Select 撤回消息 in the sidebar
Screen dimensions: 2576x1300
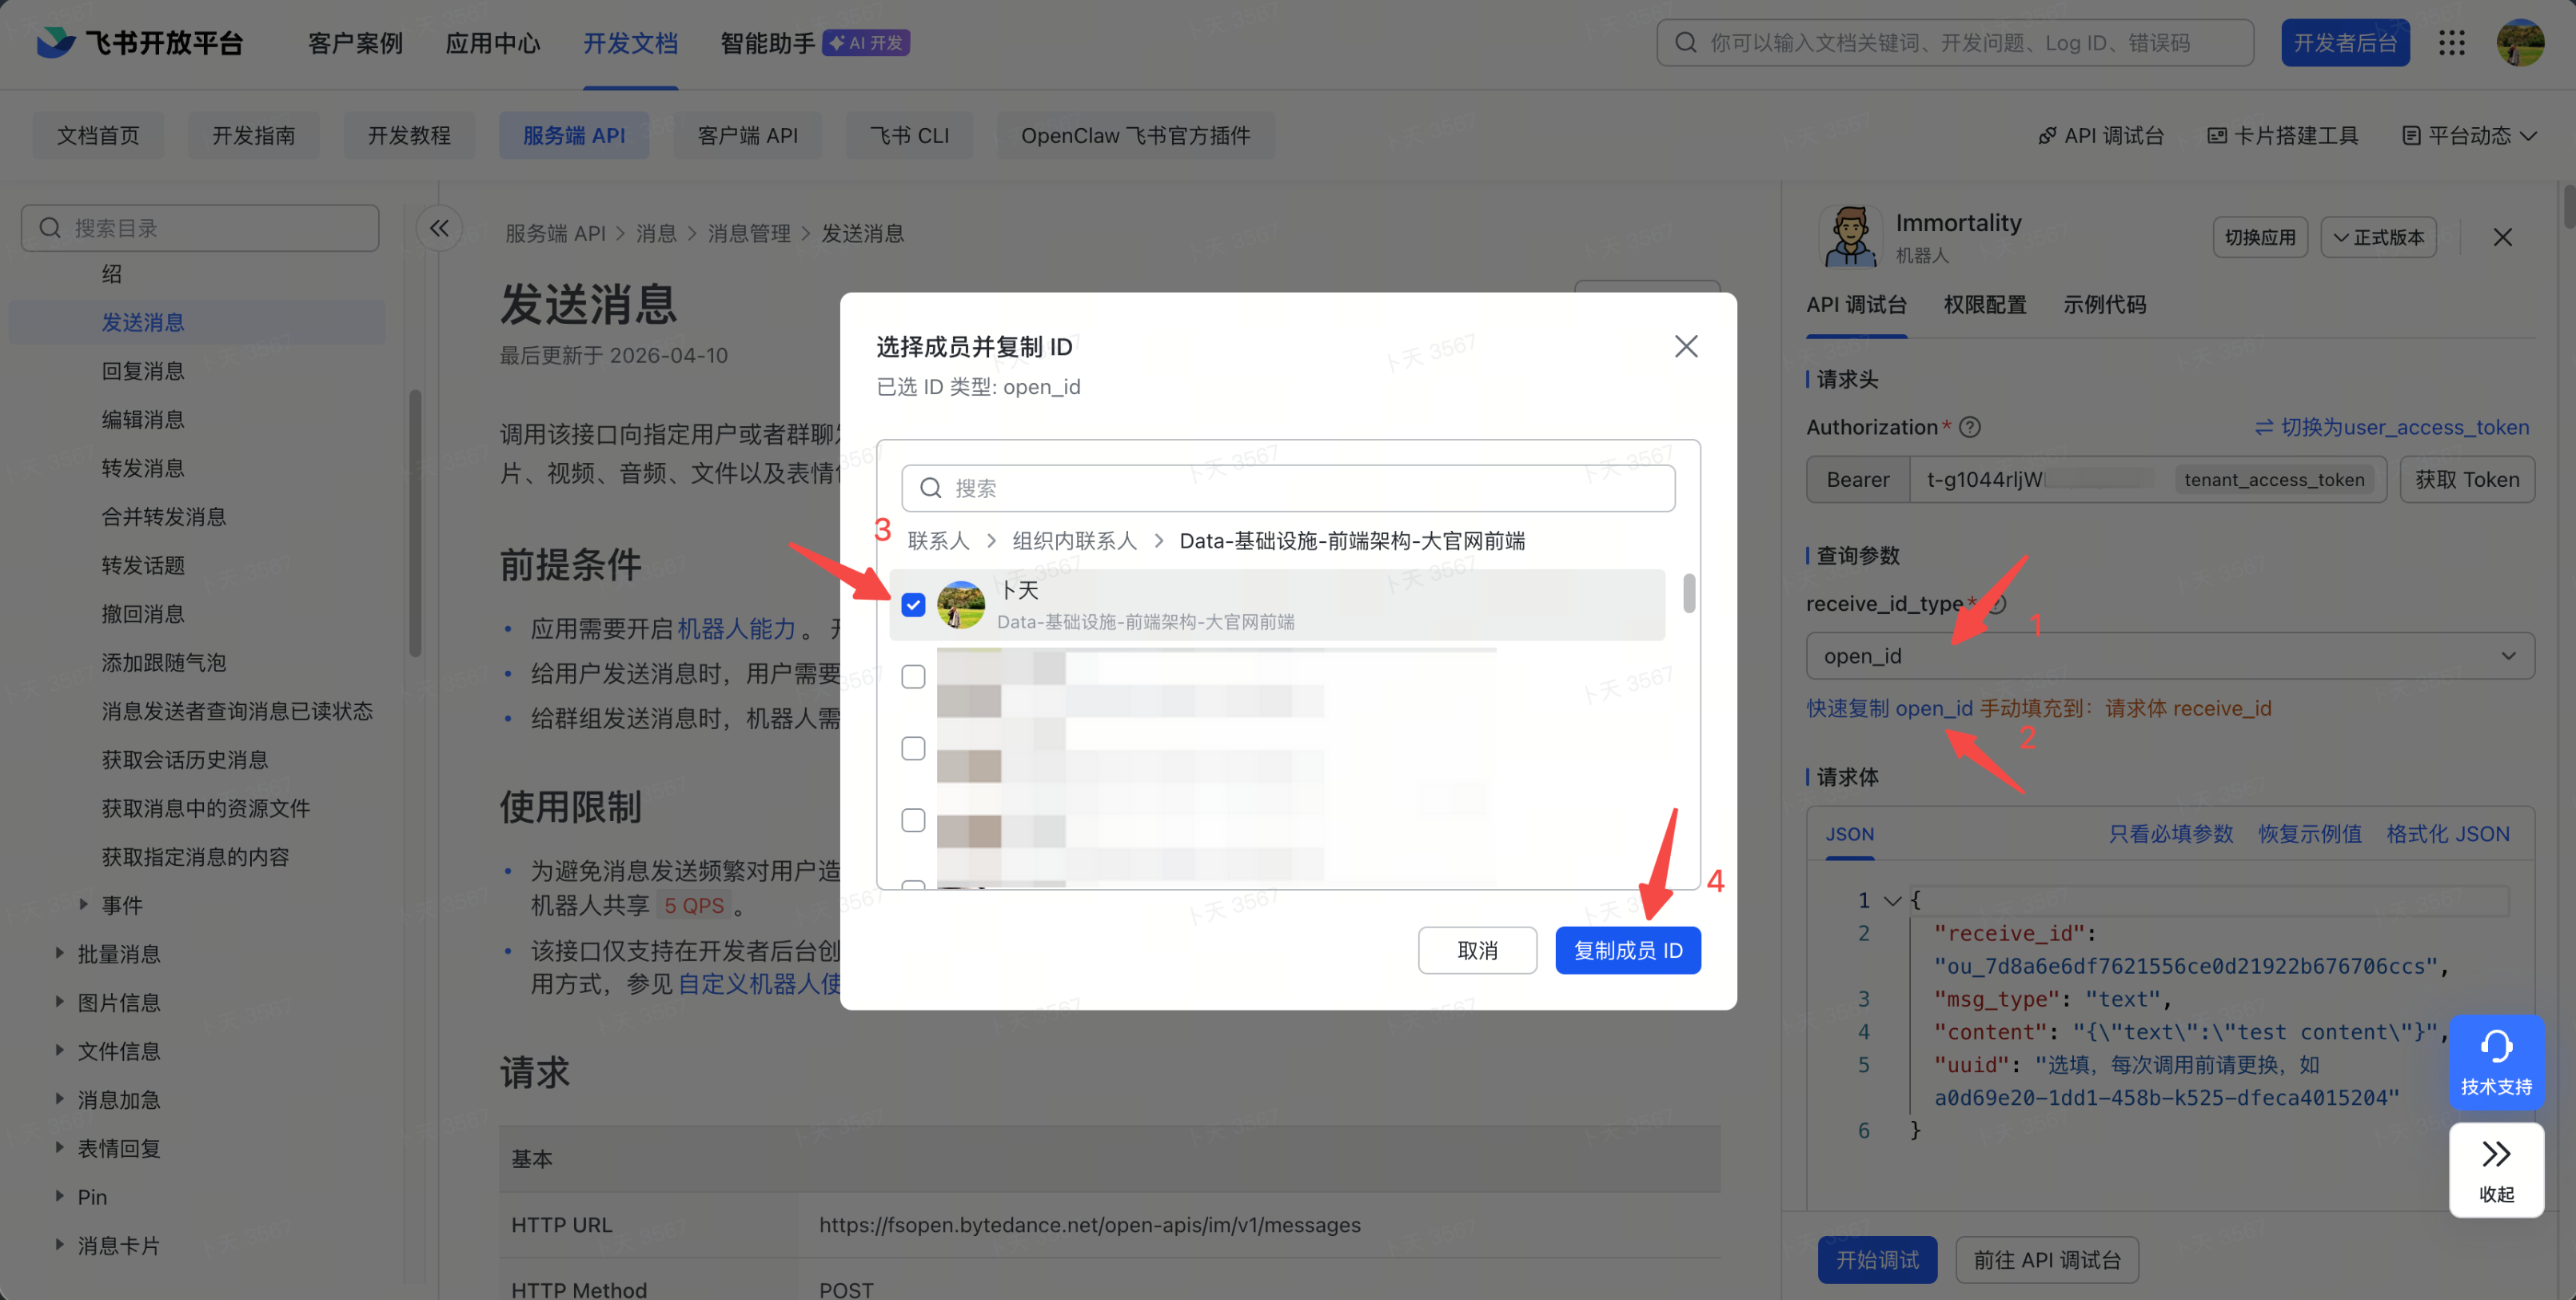pyautogui.click(x=143, y=614)
